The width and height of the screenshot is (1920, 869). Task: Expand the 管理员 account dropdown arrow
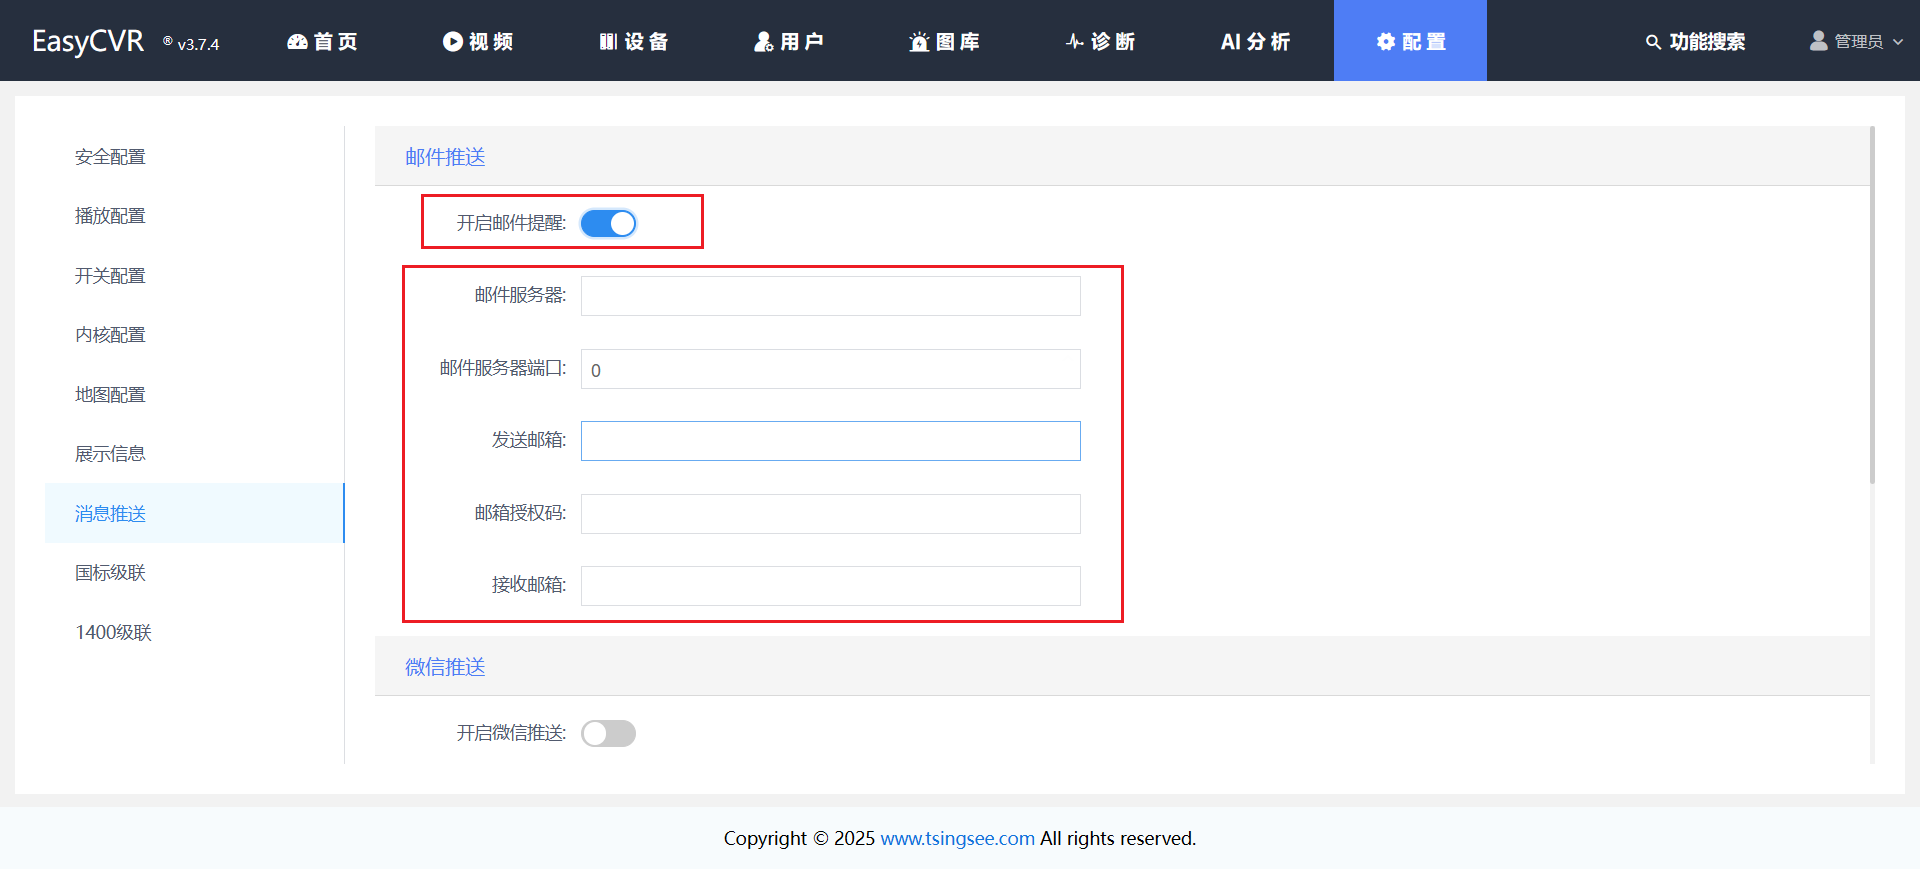1898,42
